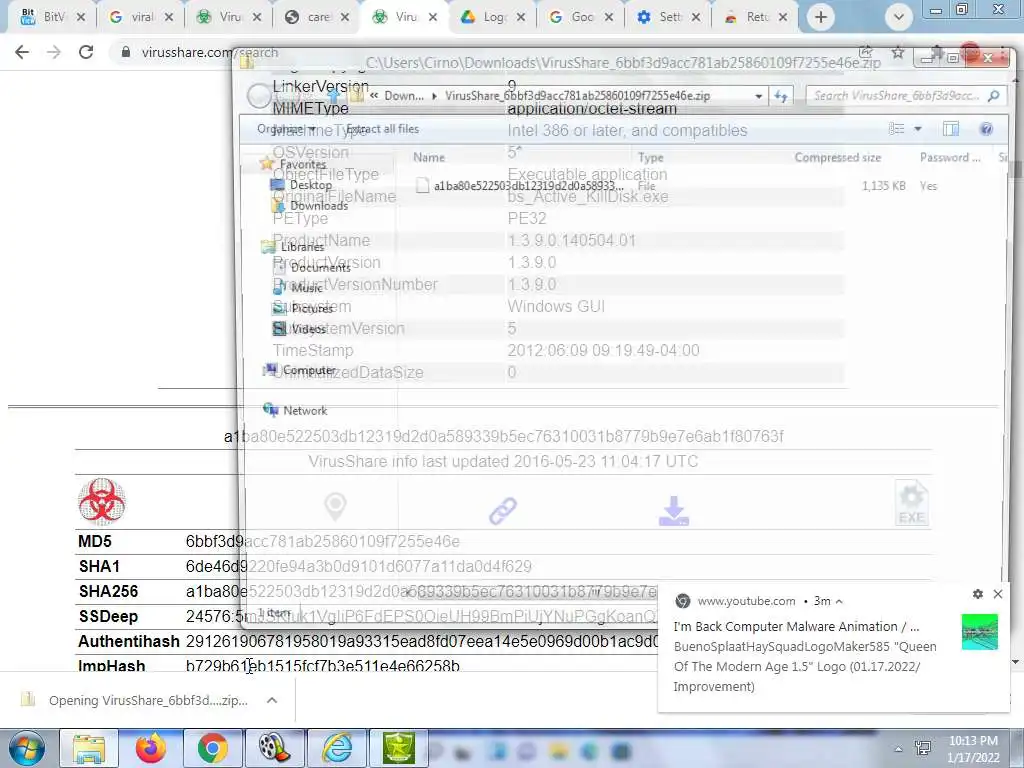Sort files by Name column
This screenshot has height=768, width=1024.
429,157
